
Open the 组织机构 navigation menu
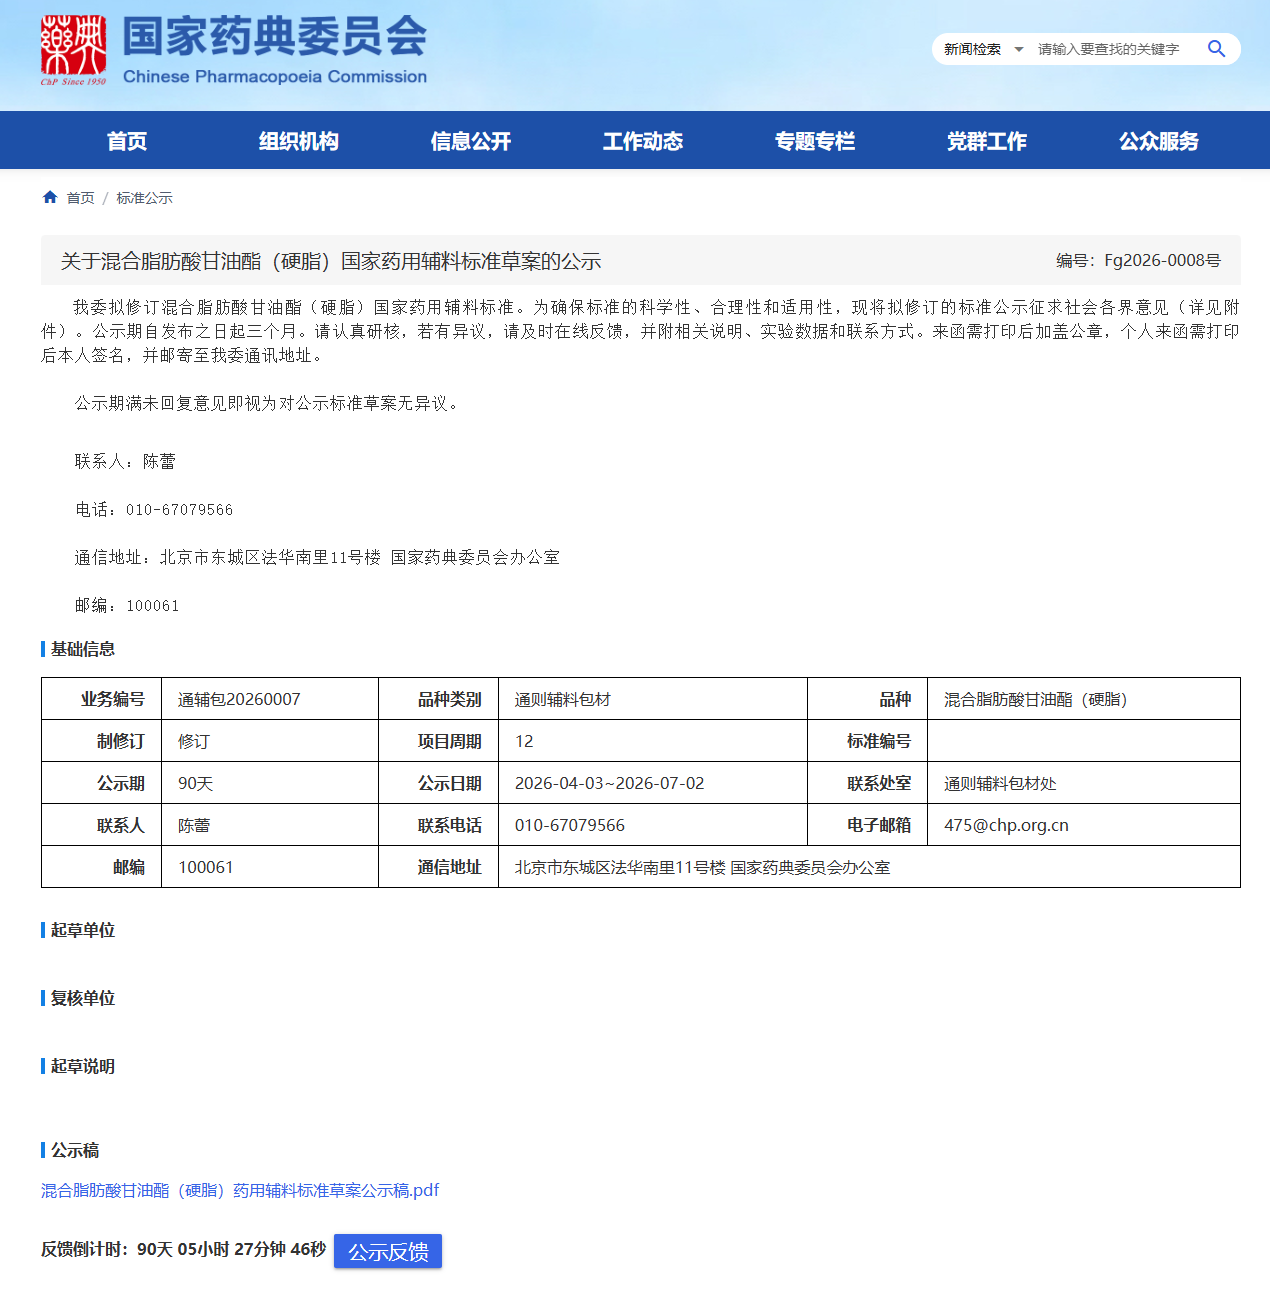click(x=299, y=141)
